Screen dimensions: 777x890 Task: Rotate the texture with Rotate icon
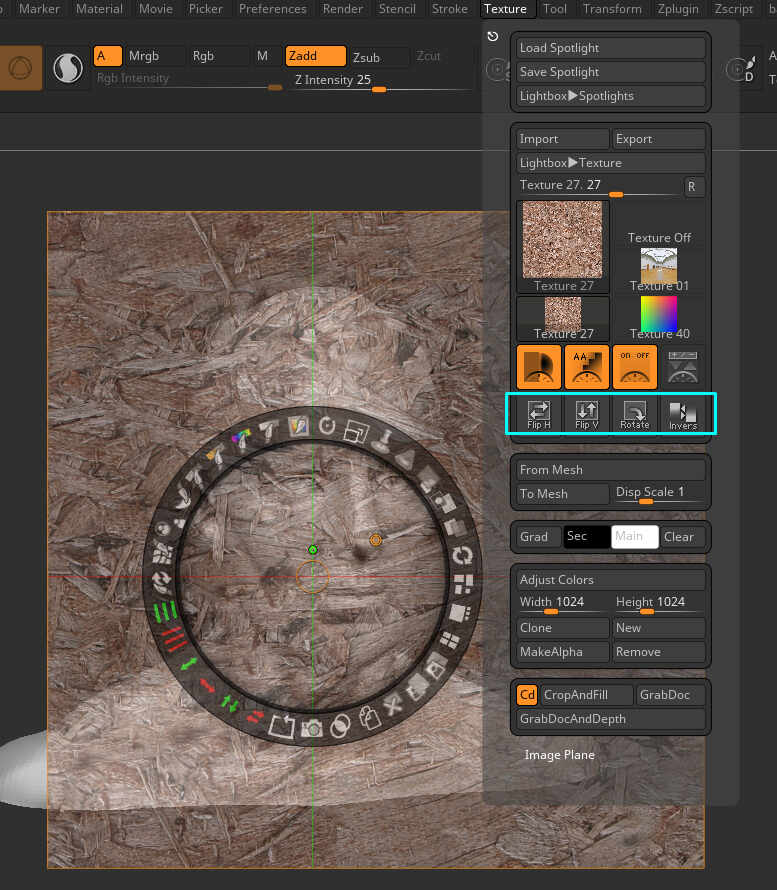(x=635, y=414)
